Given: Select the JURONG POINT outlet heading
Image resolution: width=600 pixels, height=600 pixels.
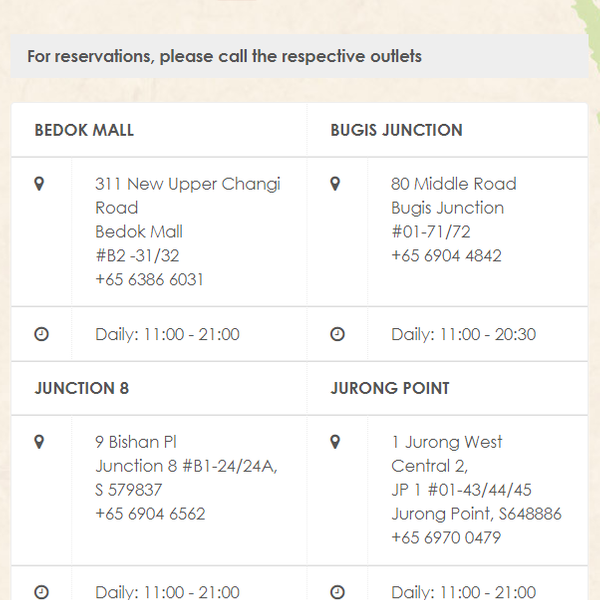Looking at the screenshot, I should pos(390,388).
